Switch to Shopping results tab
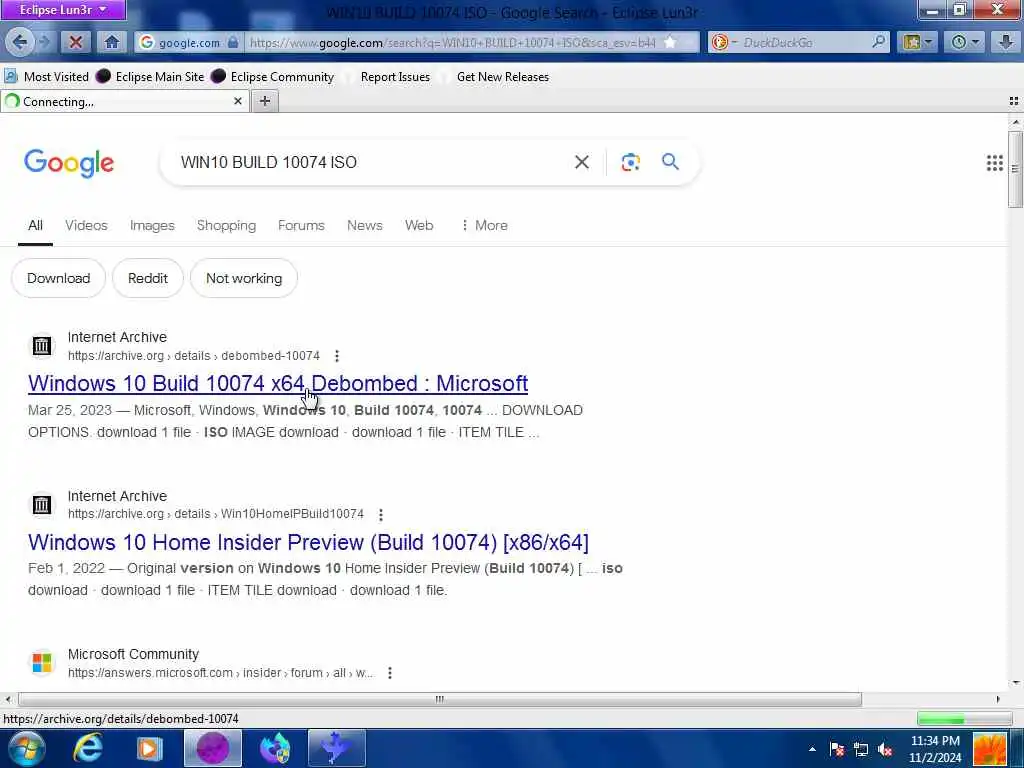 pyautogui.click(x=226, y=225)
